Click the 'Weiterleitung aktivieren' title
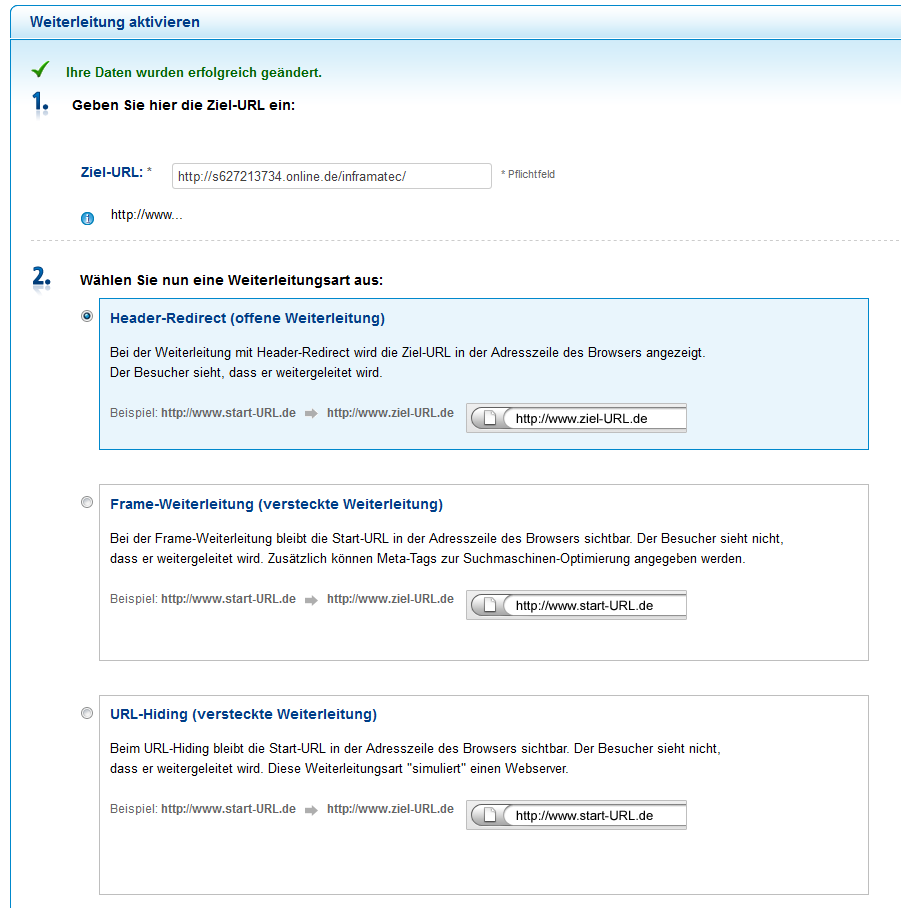 pyautogui.click(x=115, y=22)
